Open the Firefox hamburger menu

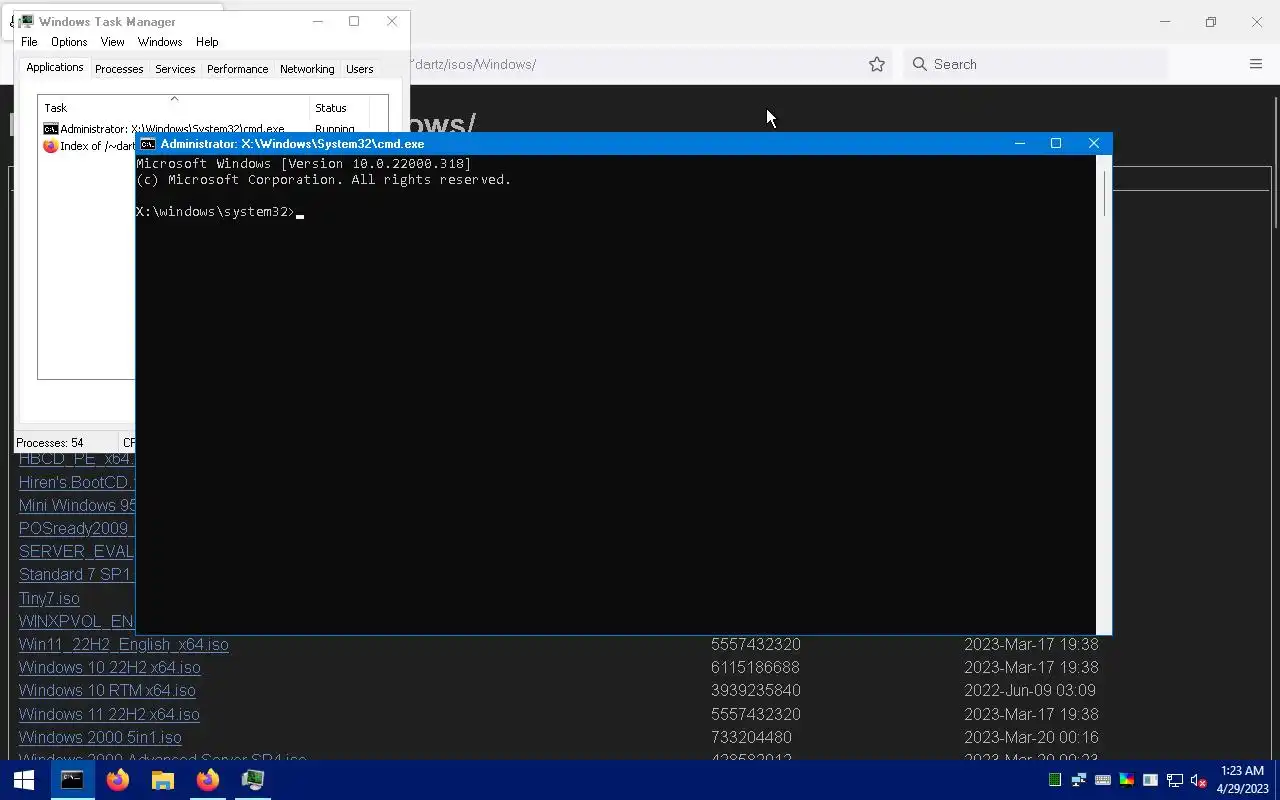1256,64
